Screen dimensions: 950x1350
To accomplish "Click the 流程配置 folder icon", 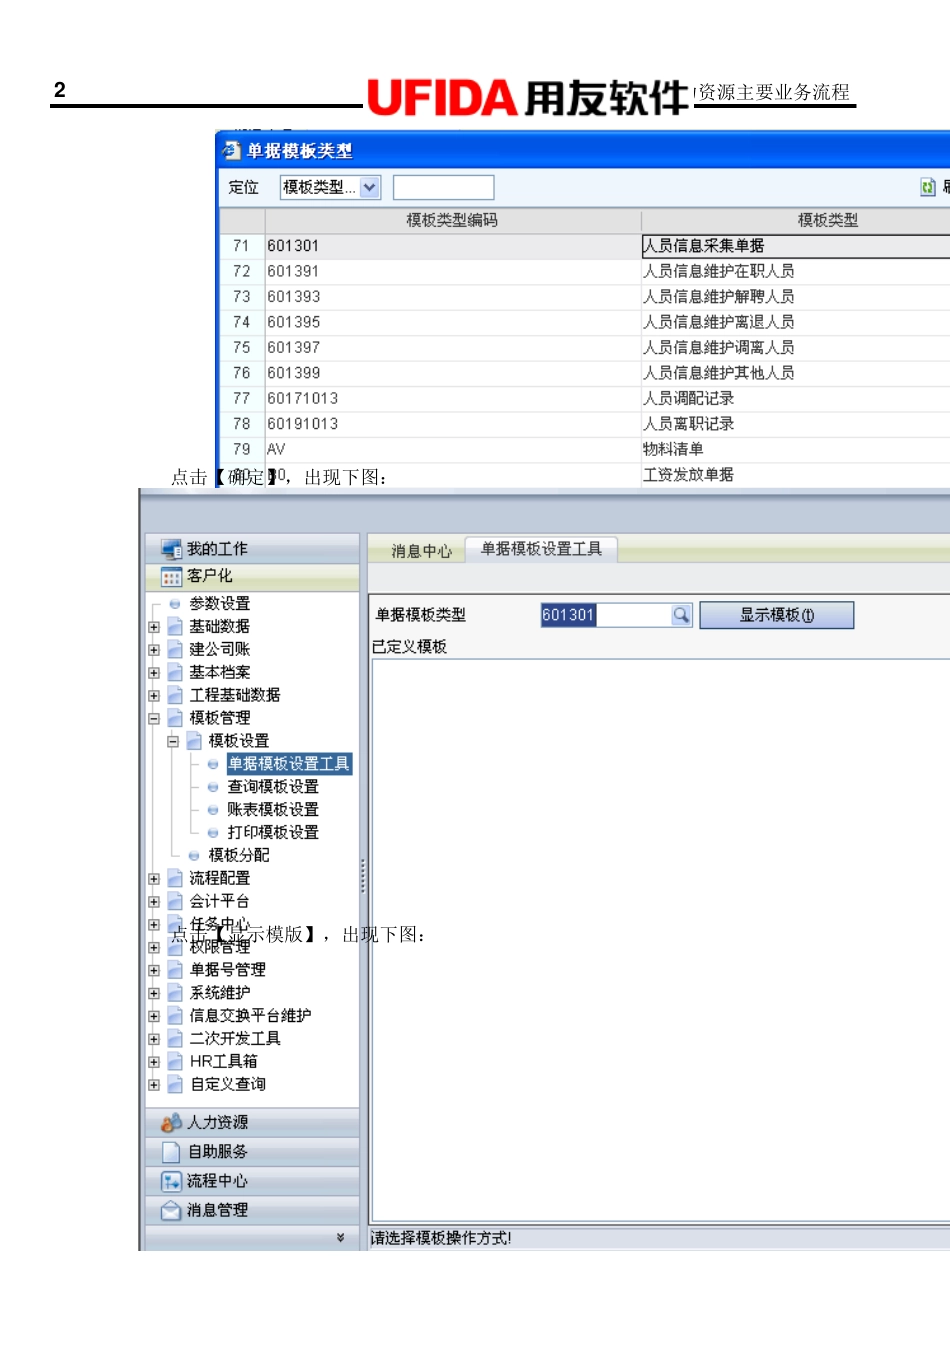I will pos(175,878).
